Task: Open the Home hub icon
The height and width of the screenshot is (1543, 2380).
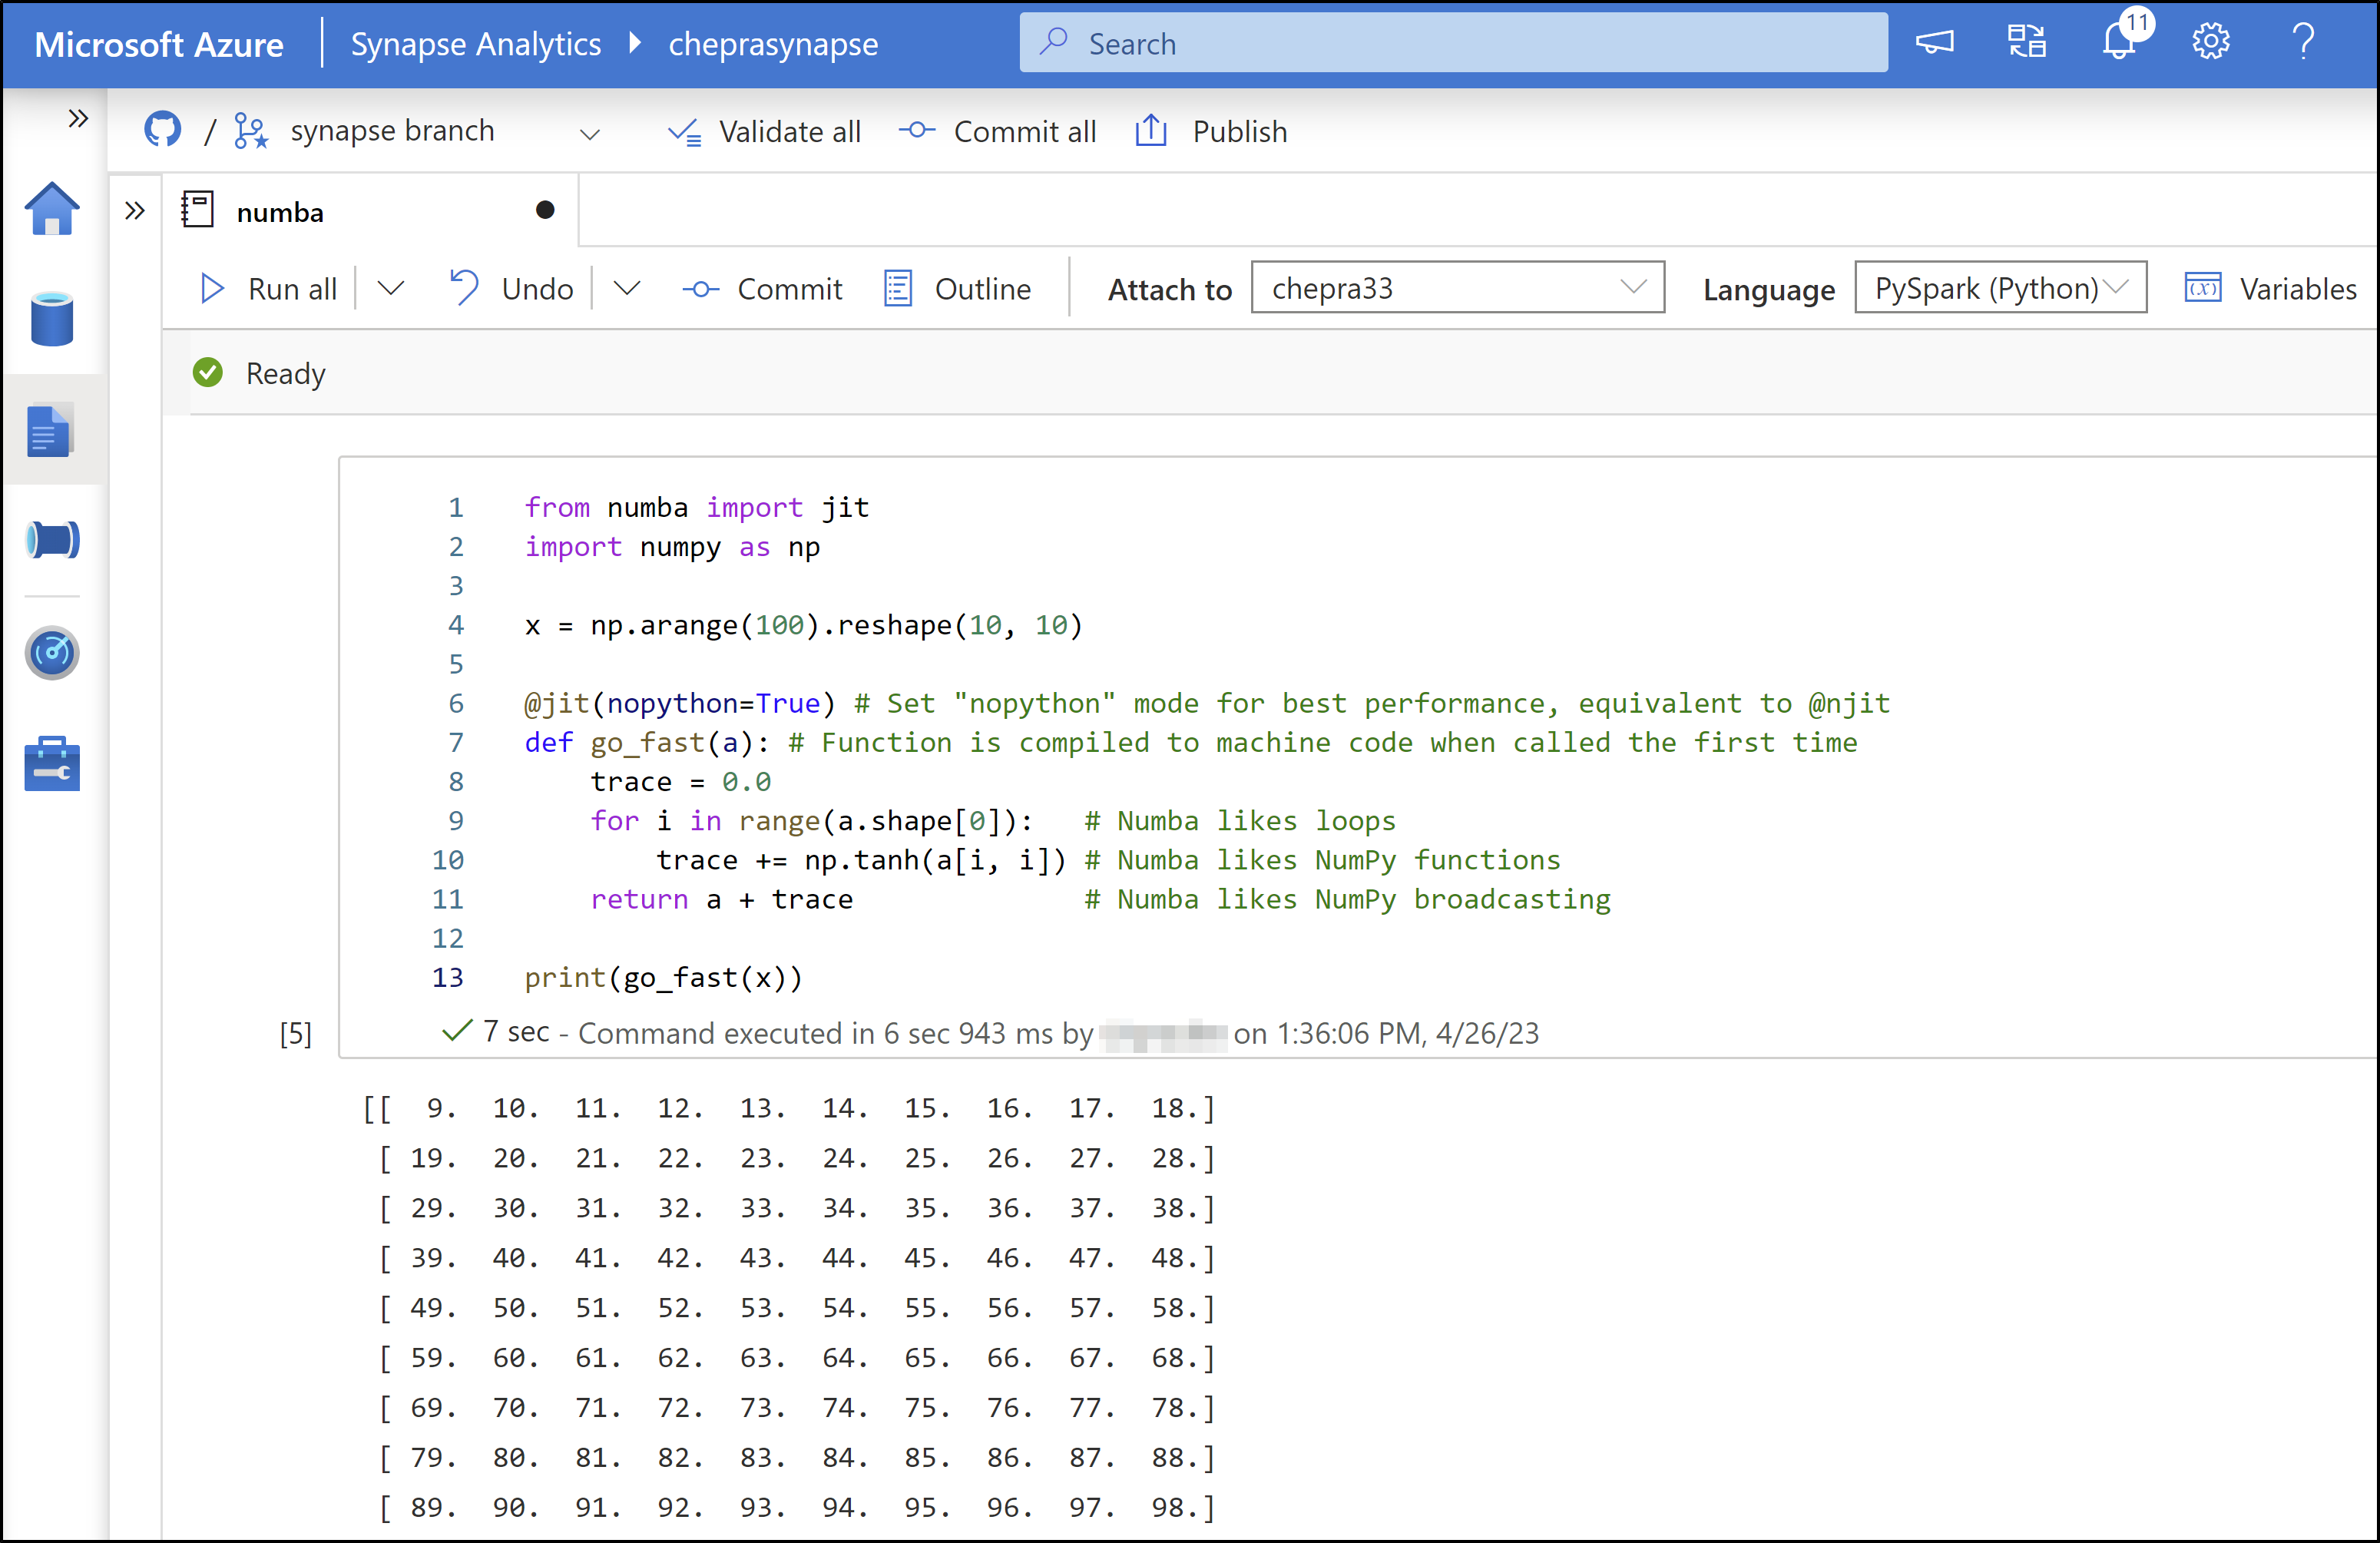Action: pos(52,209)
